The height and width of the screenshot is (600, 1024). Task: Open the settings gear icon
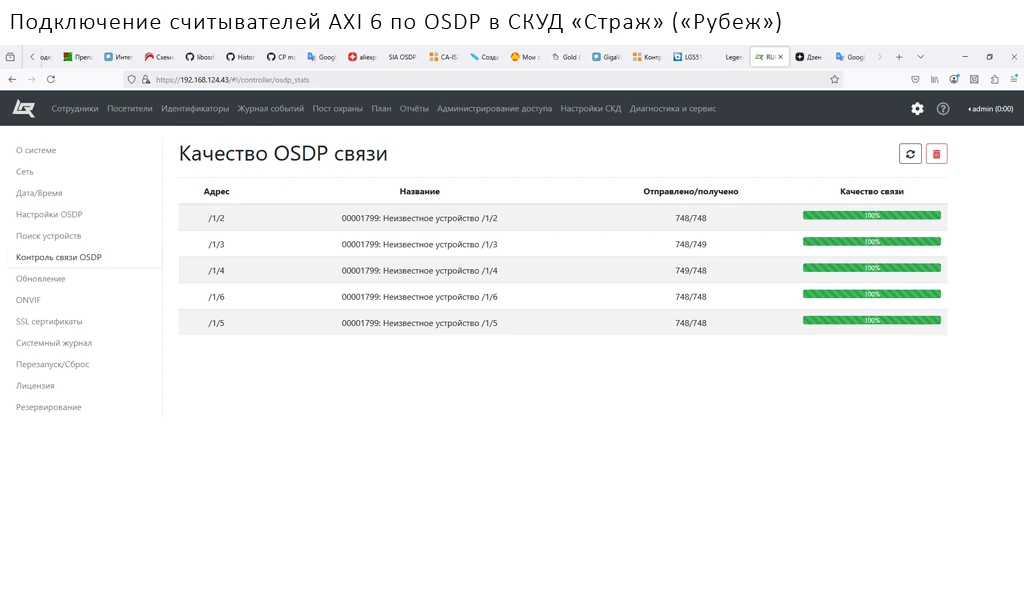pyautogui.click(x=917, y=109)
